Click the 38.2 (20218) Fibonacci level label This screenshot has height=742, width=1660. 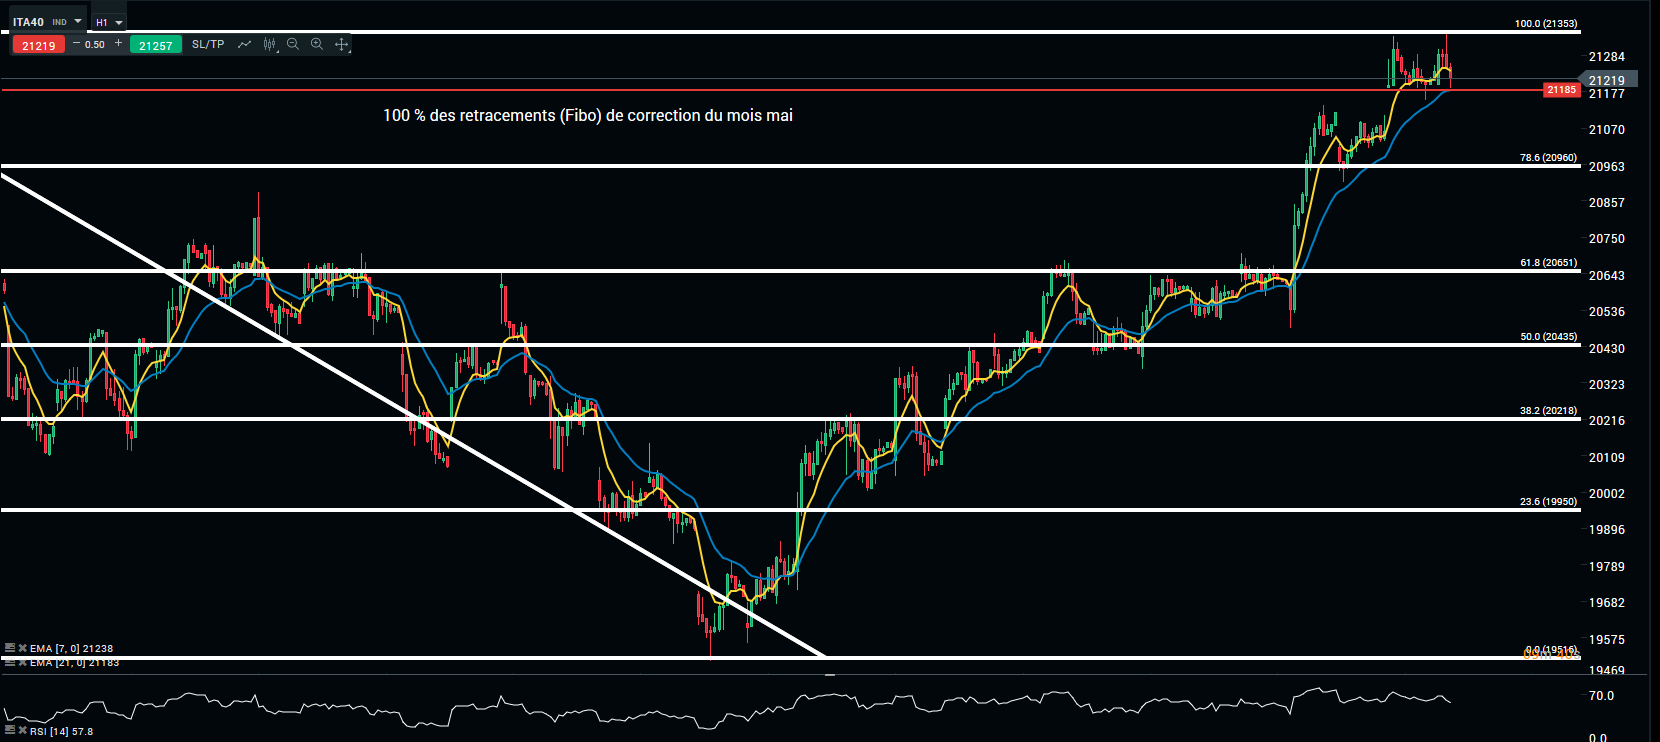click(x=1548, y=411)
